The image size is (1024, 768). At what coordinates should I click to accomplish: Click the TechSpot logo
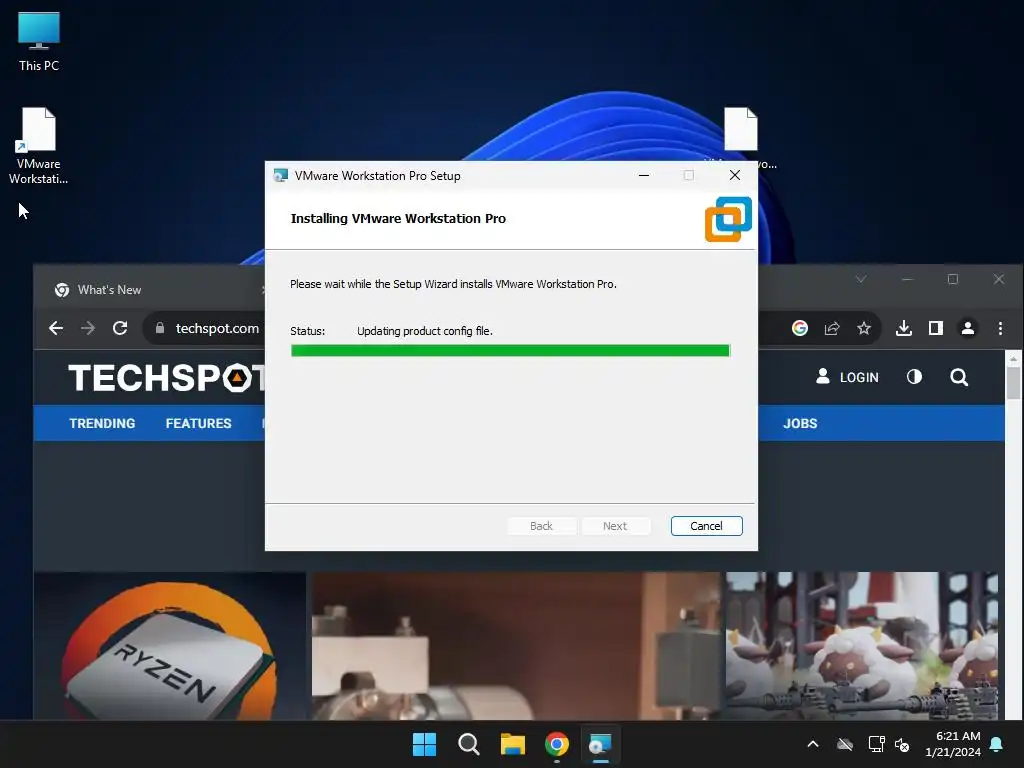tap(166, 377)
